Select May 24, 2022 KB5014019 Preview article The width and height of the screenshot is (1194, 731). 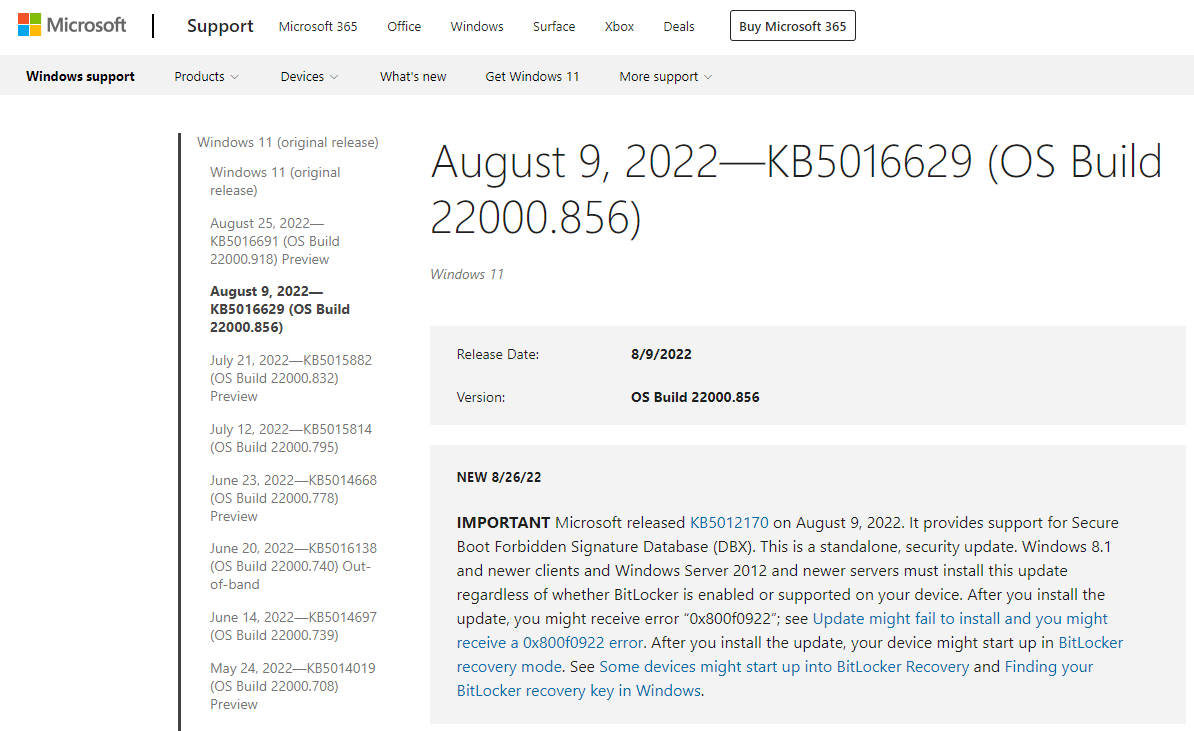tap(292, 686)
